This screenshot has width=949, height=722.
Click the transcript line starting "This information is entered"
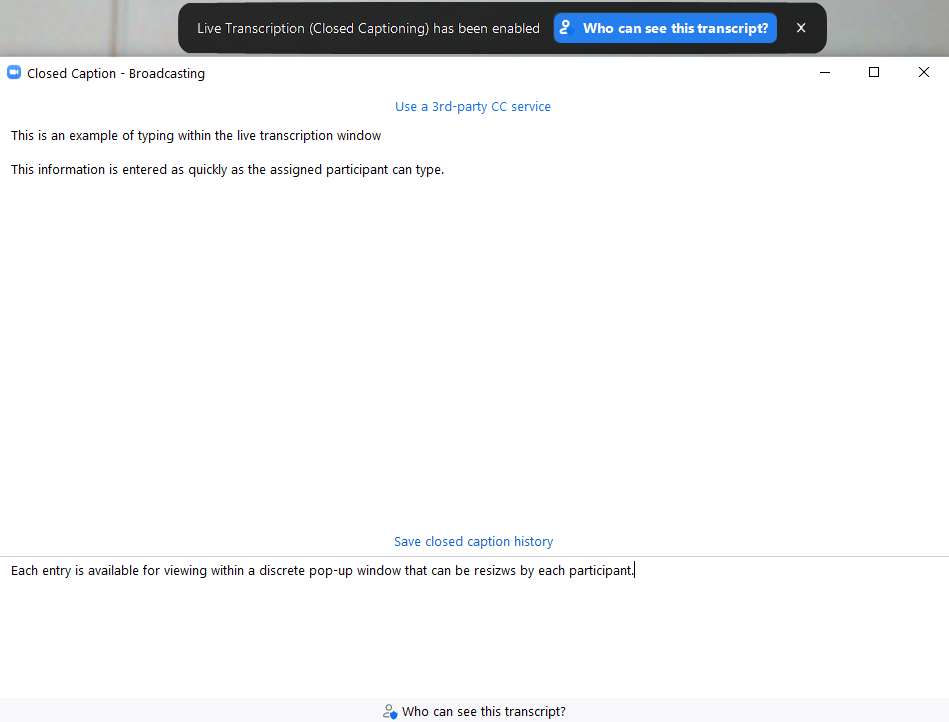(227, 170)
